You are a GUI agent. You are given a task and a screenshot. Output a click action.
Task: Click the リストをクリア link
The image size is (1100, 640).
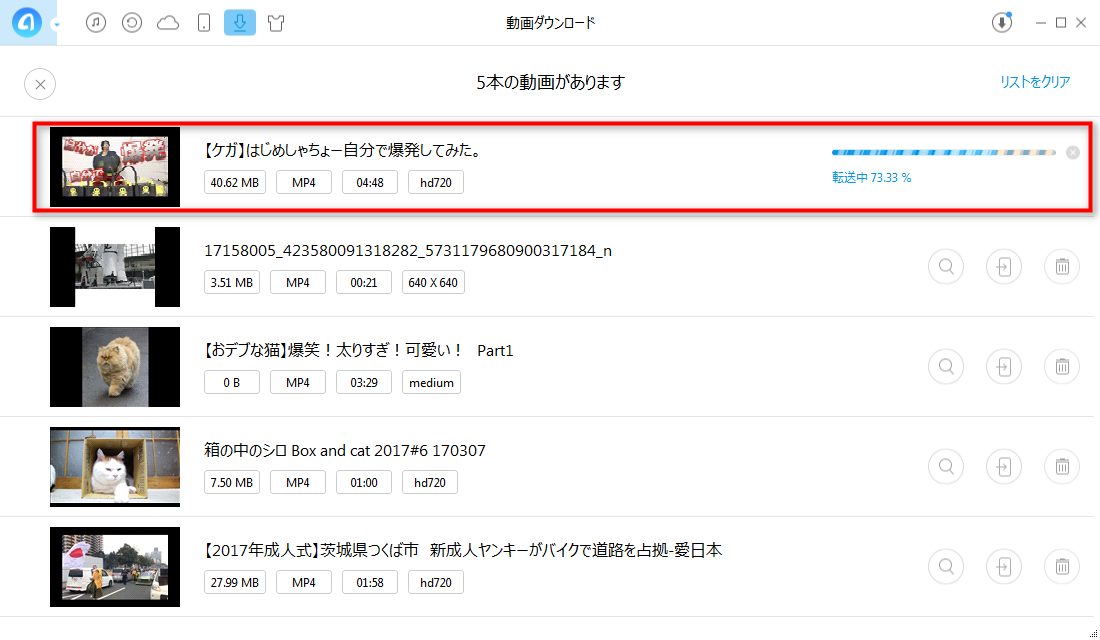[1035, 82]
